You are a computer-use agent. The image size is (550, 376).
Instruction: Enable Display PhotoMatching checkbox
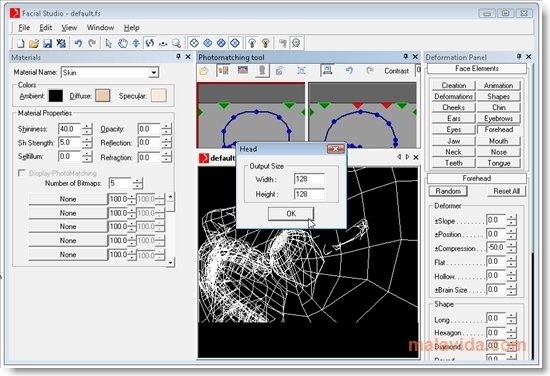tap(22, 173)
